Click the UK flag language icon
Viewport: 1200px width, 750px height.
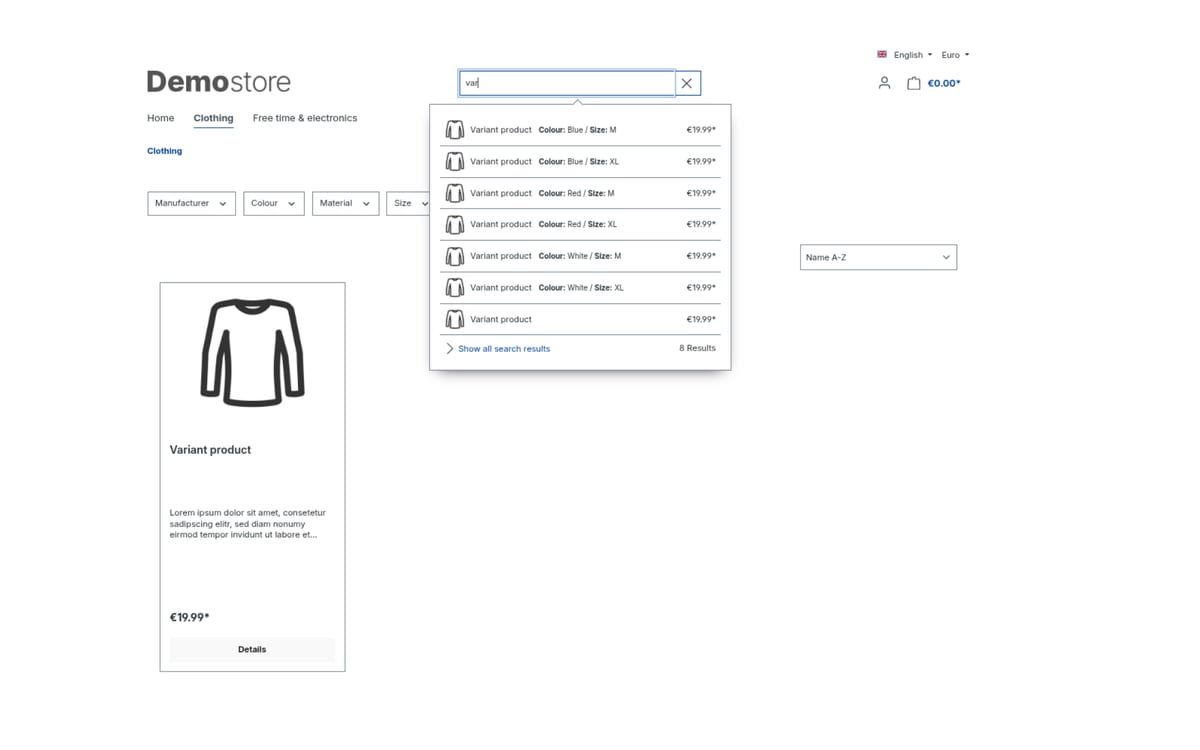(882, 54)
